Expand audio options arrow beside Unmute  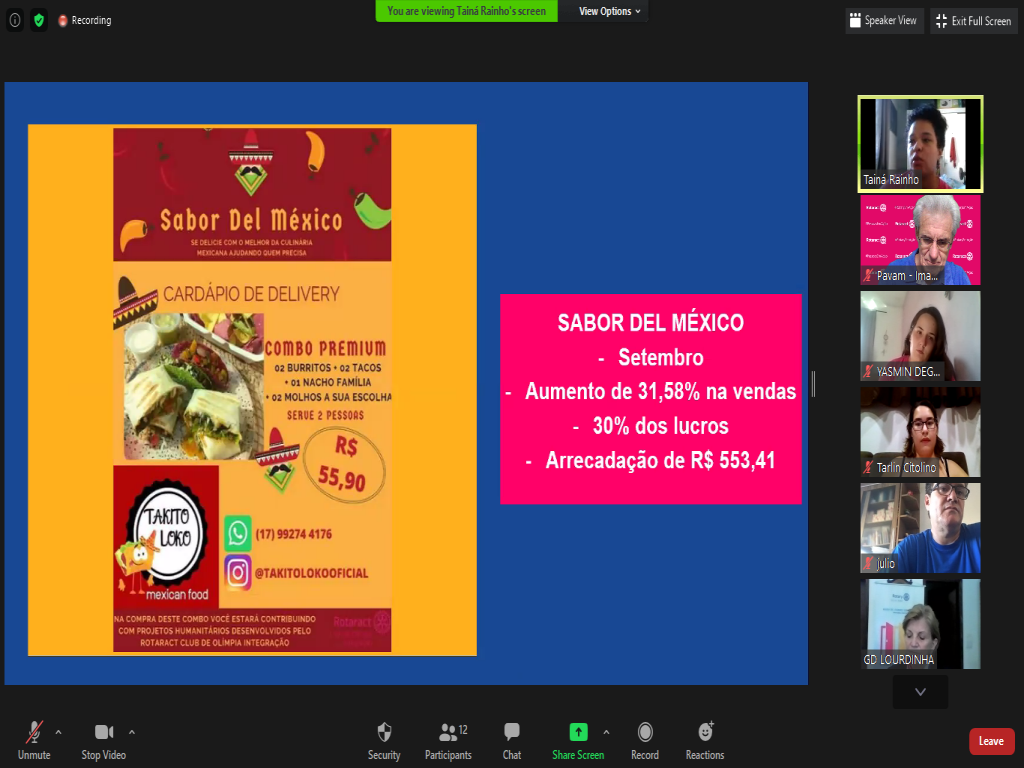click(x=58, y=732)
